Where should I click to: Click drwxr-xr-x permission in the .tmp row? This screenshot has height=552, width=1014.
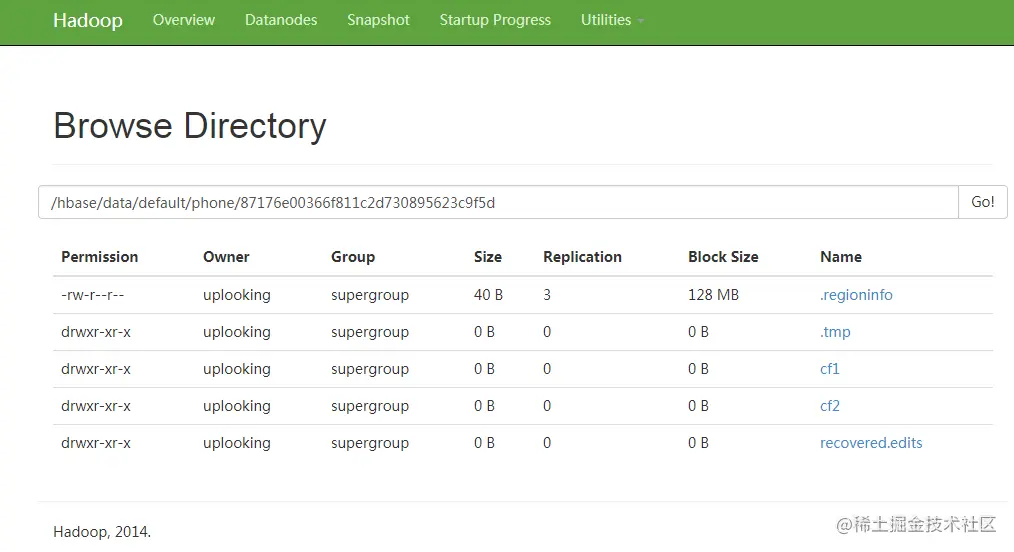tap(96, 332)
